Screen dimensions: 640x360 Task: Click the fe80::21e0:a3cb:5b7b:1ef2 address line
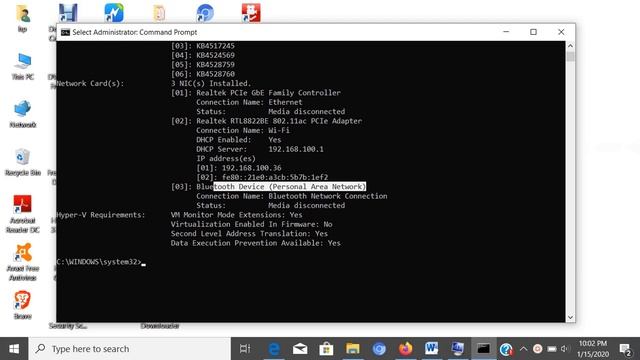[x=262, y=177]
